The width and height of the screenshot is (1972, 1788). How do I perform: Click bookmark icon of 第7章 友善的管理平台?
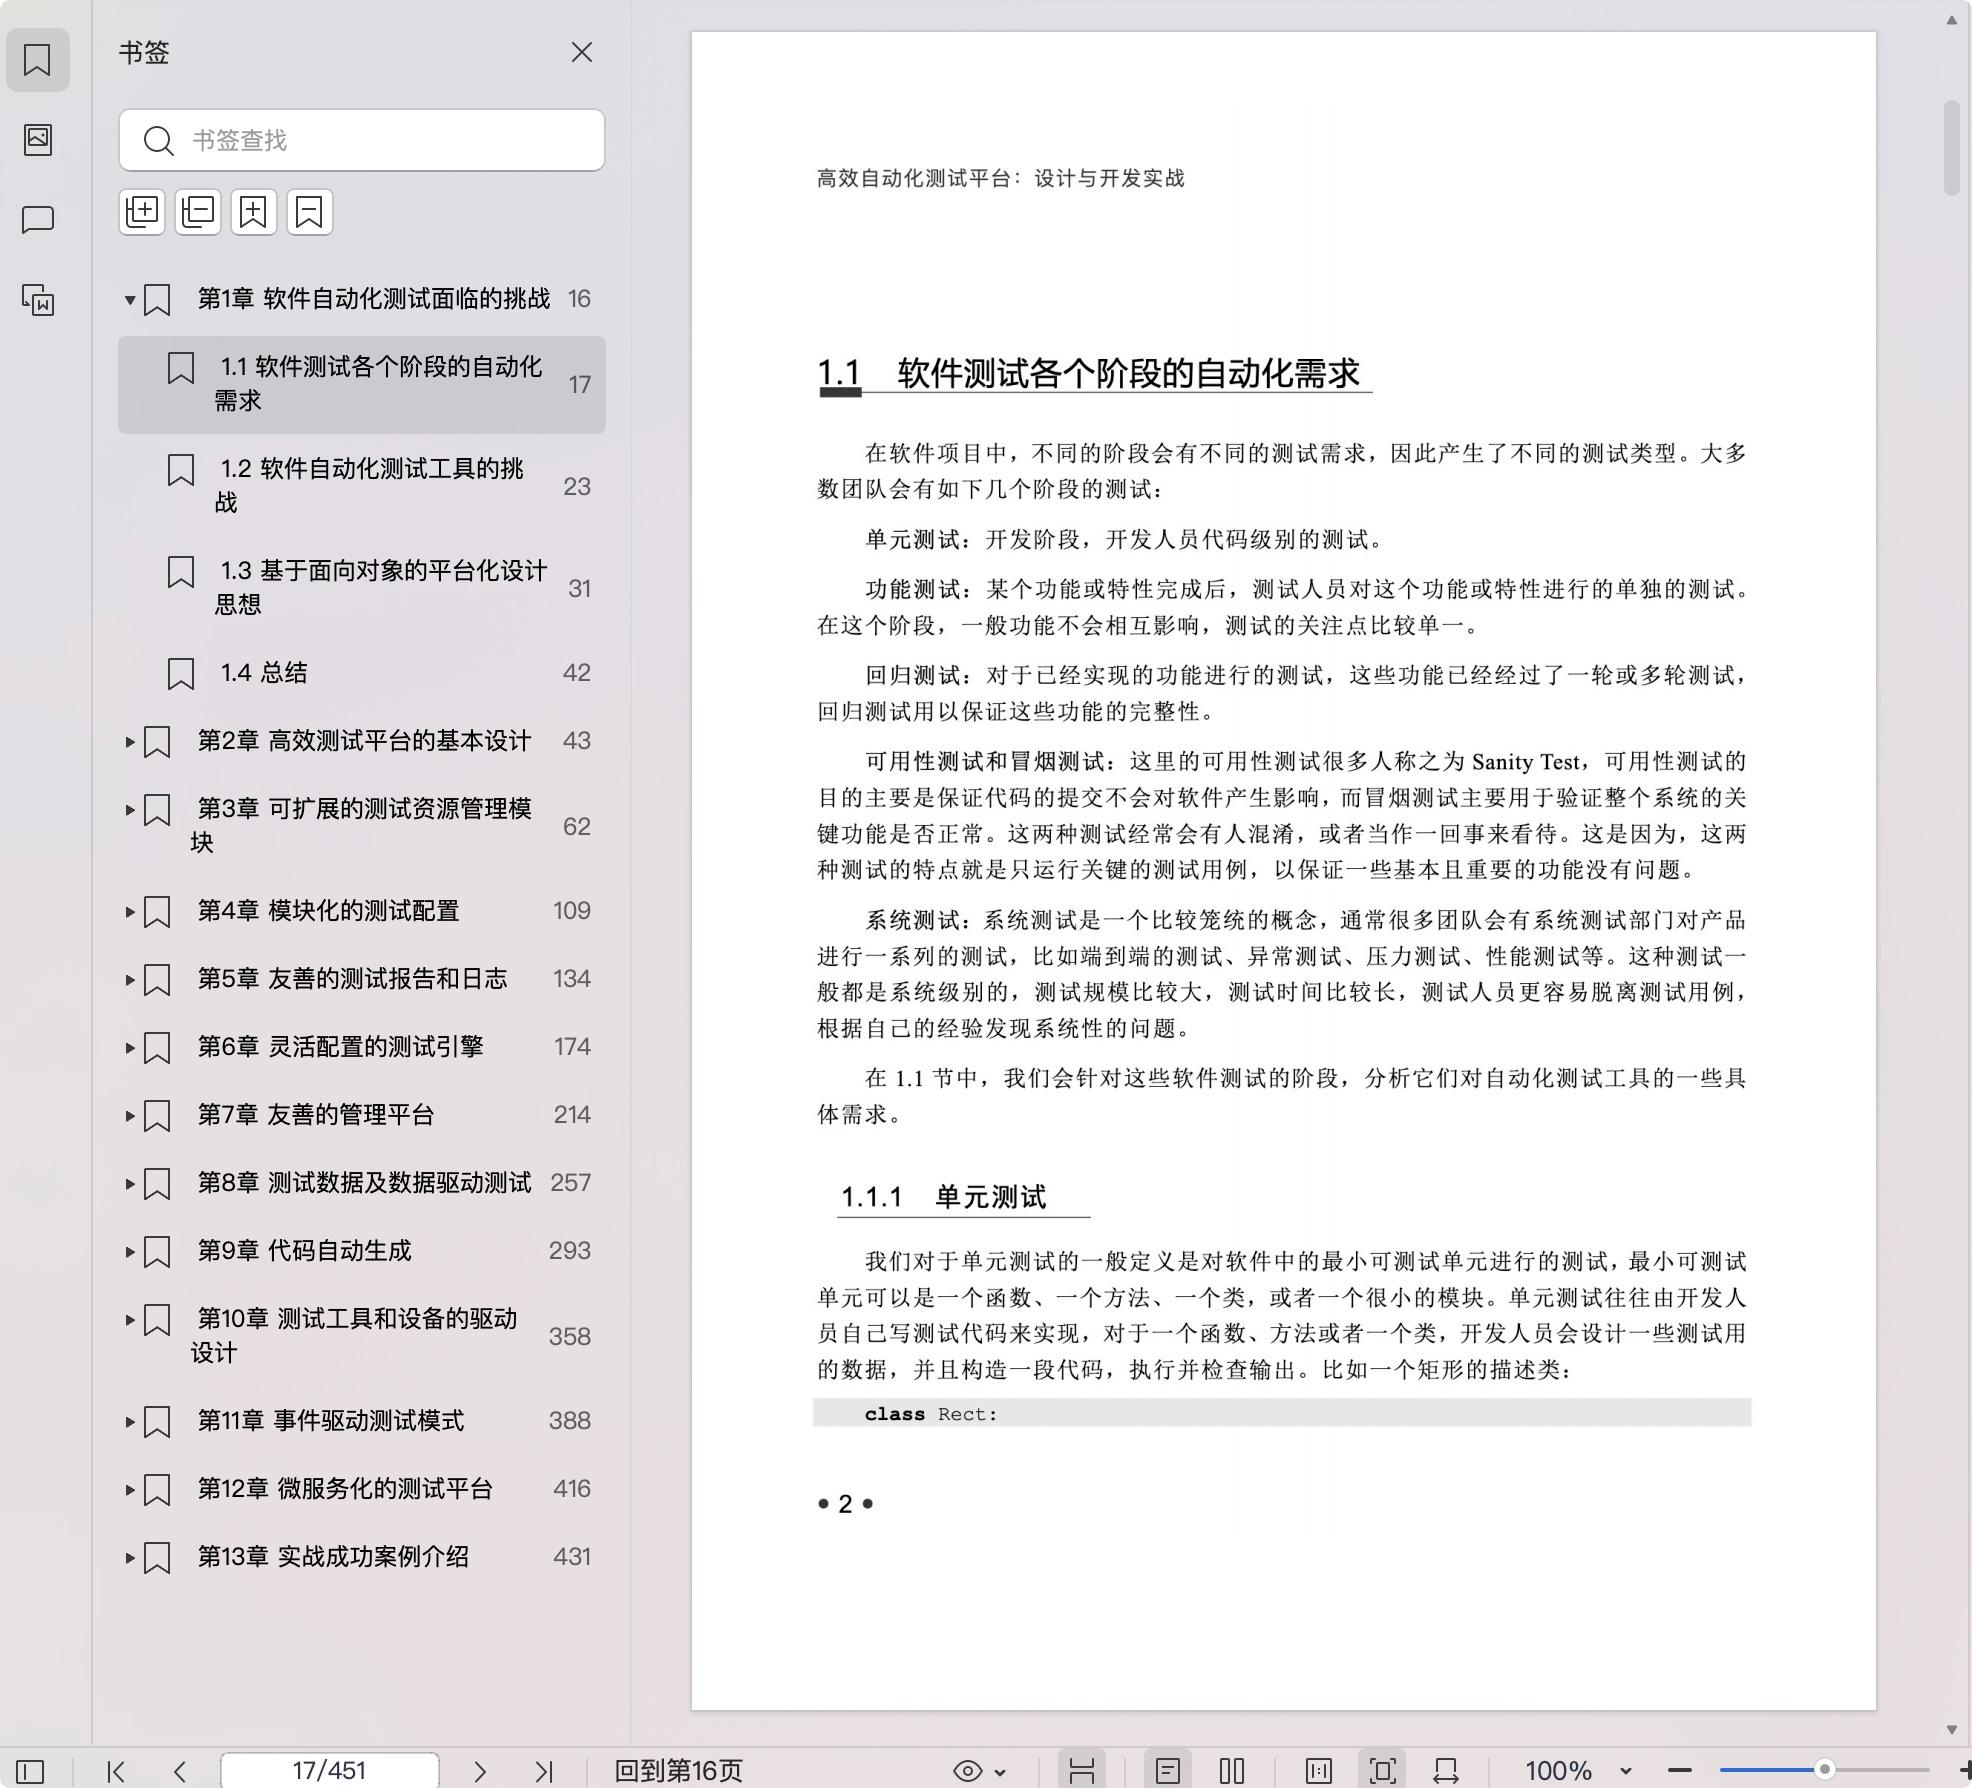point(157,1115)
